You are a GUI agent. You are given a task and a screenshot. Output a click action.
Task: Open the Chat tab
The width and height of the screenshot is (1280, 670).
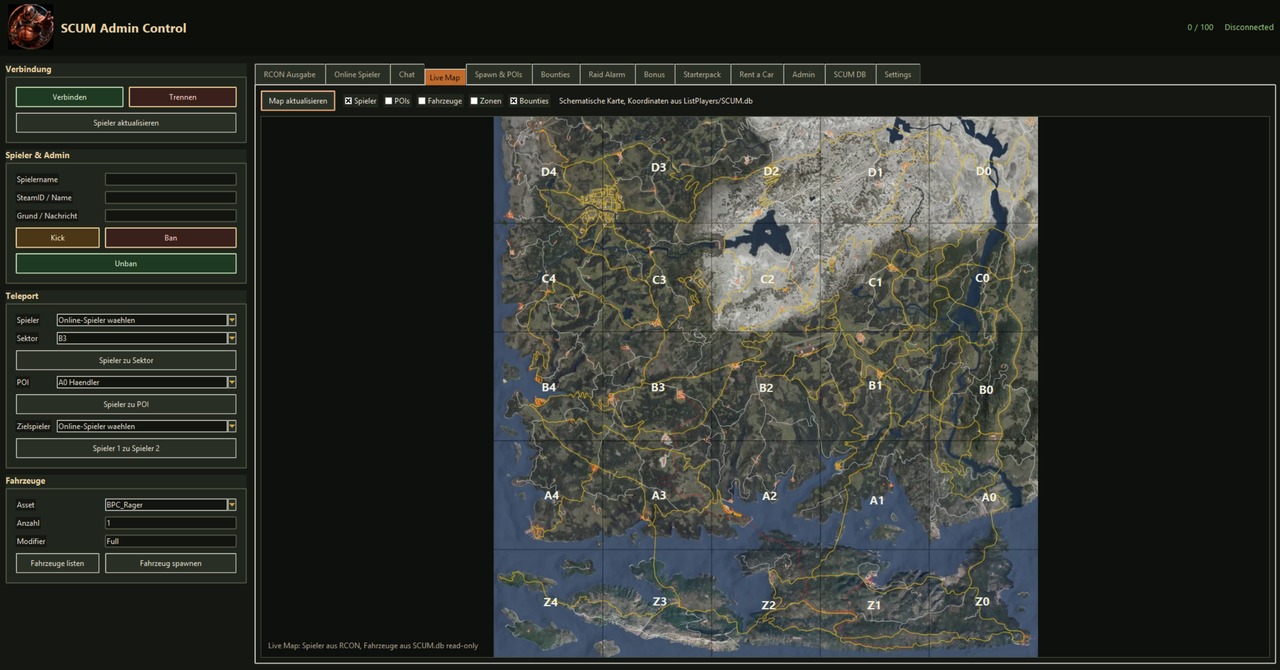tap(407, 74)
